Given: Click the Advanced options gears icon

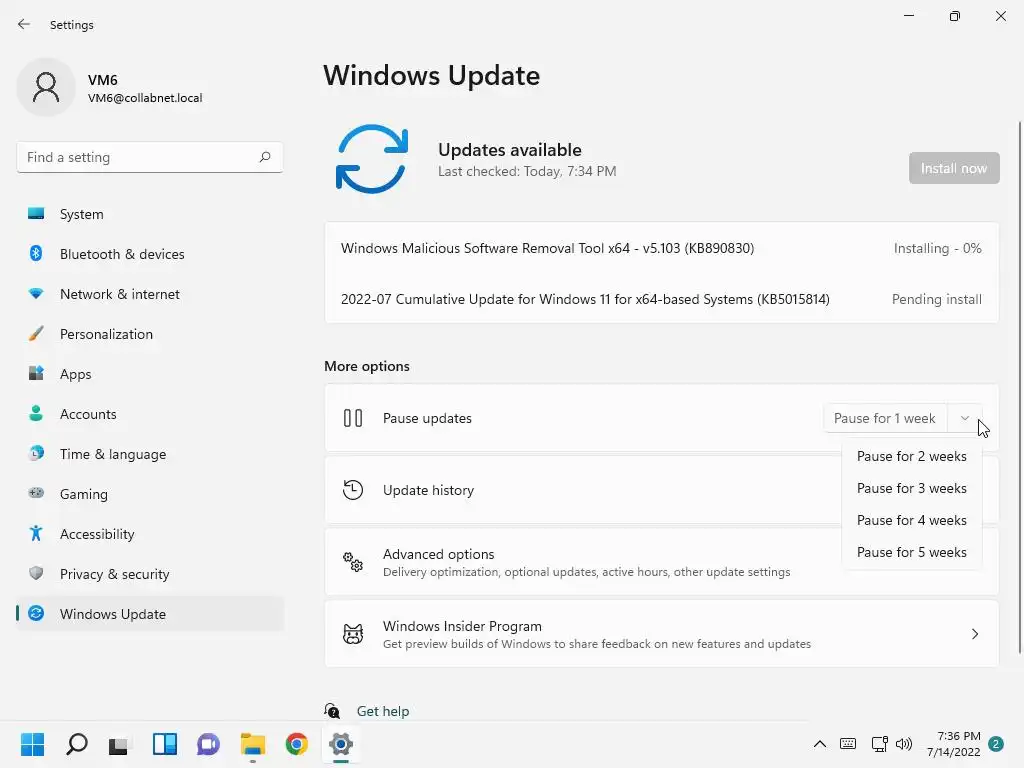Looking at the screenshot, I should 353,562.
